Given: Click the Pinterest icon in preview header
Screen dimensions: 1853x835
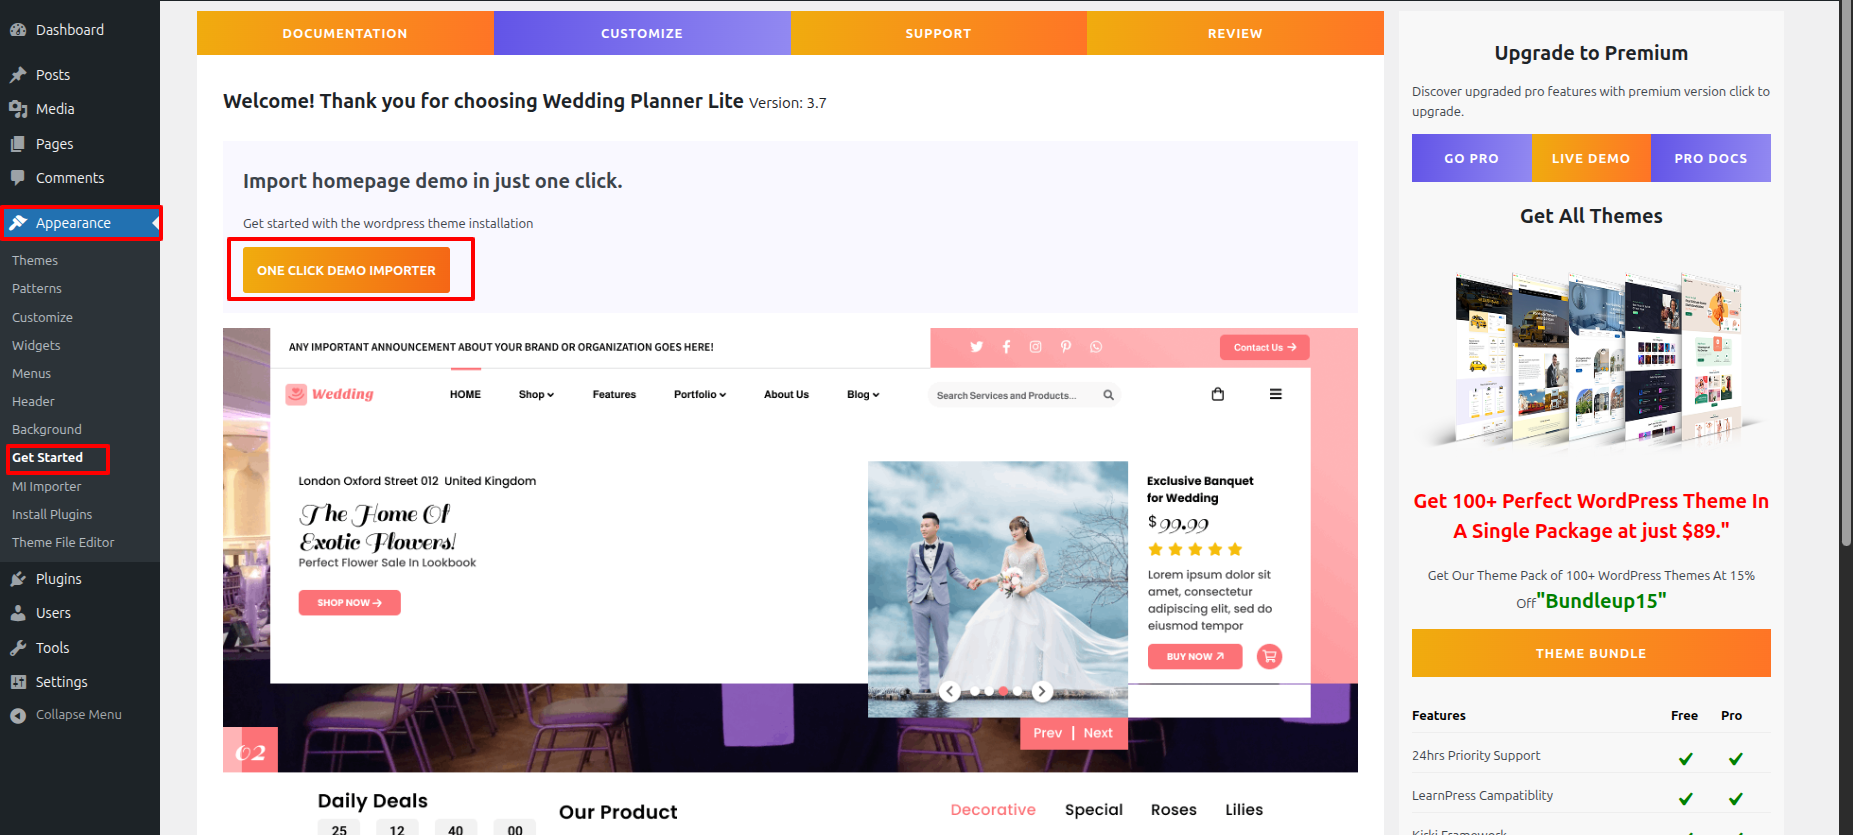Looking at the screenshot, I should [x=1066, y=347].
